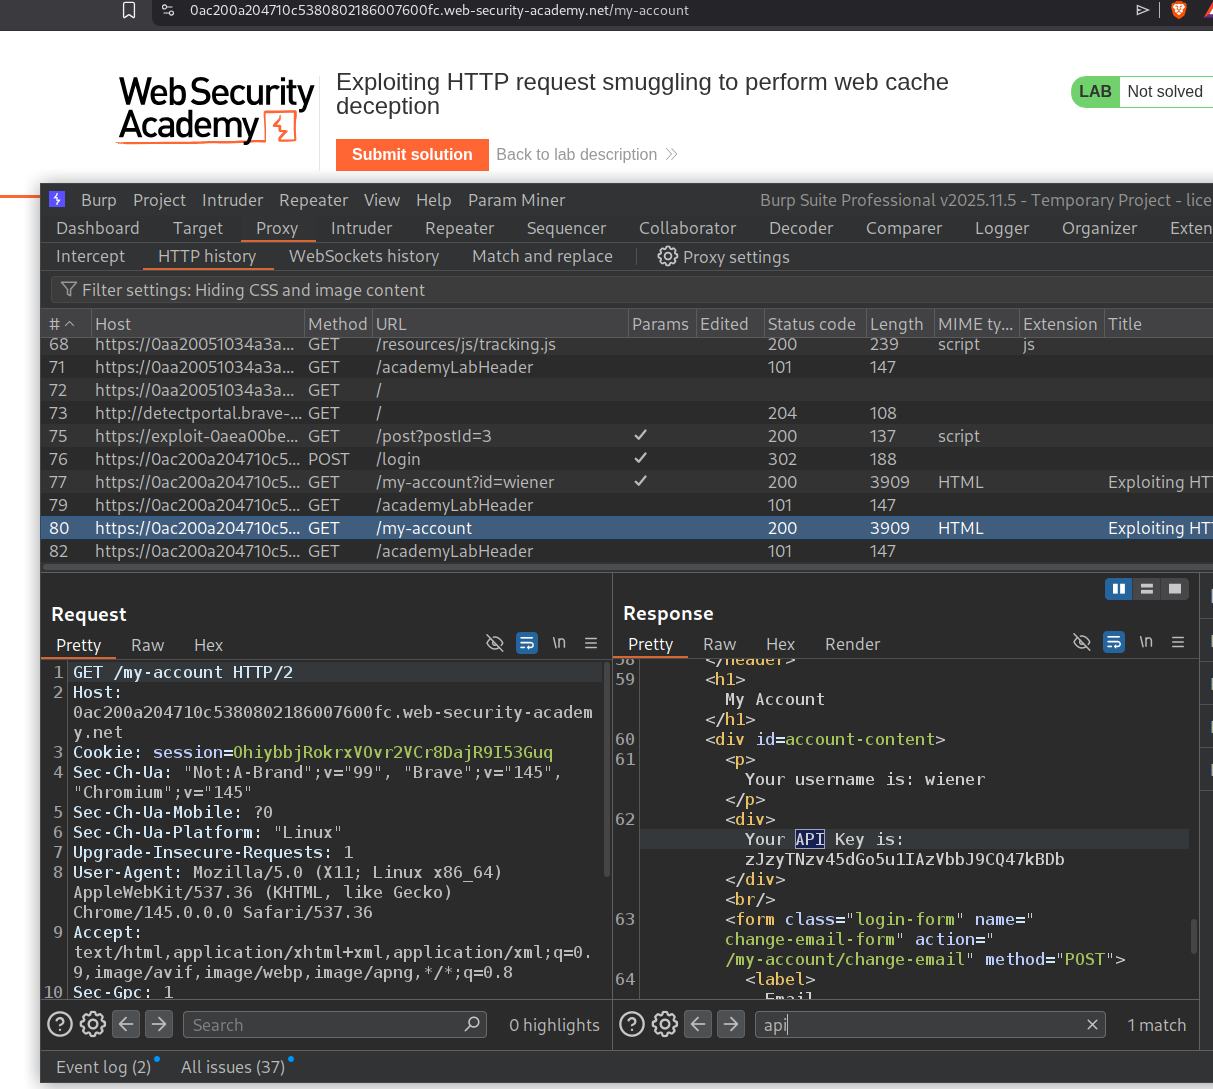Toggle word wrap in Request panel
Image resolution: width=1213 pixels, height=1089 pixels.
tap(527, 643)
